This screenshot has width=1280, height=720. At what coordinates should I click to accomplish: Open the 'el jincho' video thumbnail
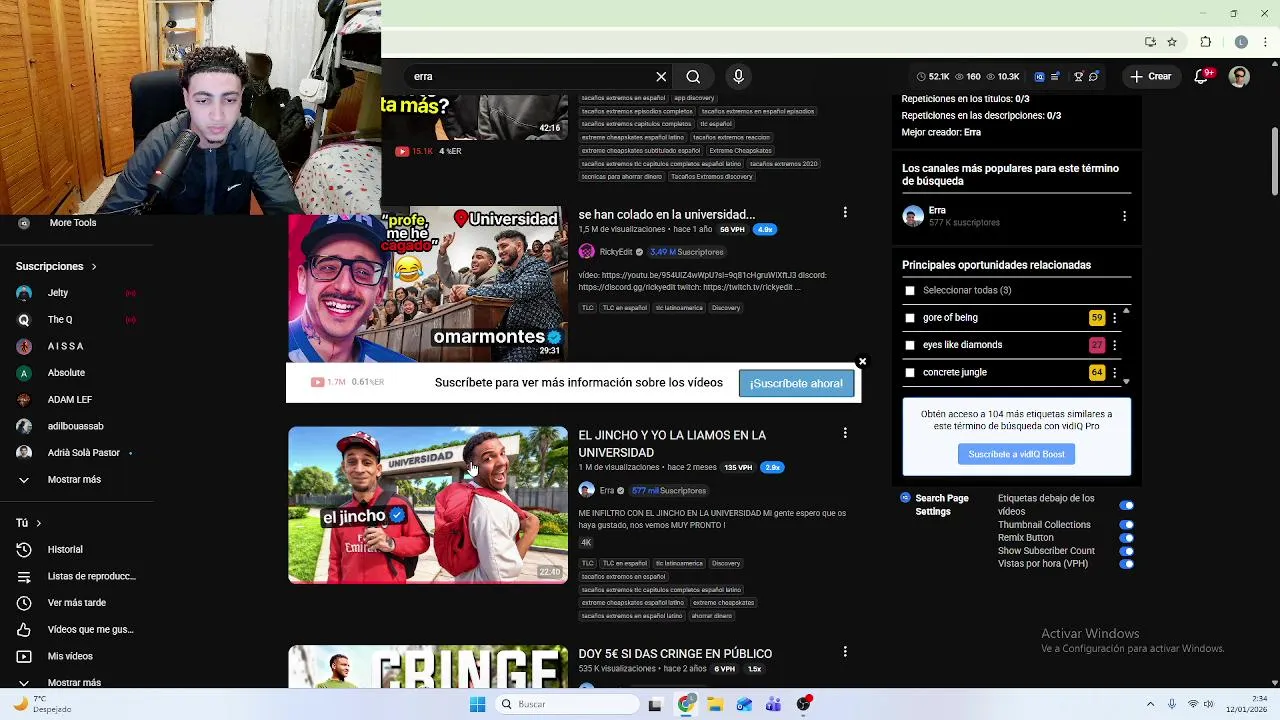428,505
